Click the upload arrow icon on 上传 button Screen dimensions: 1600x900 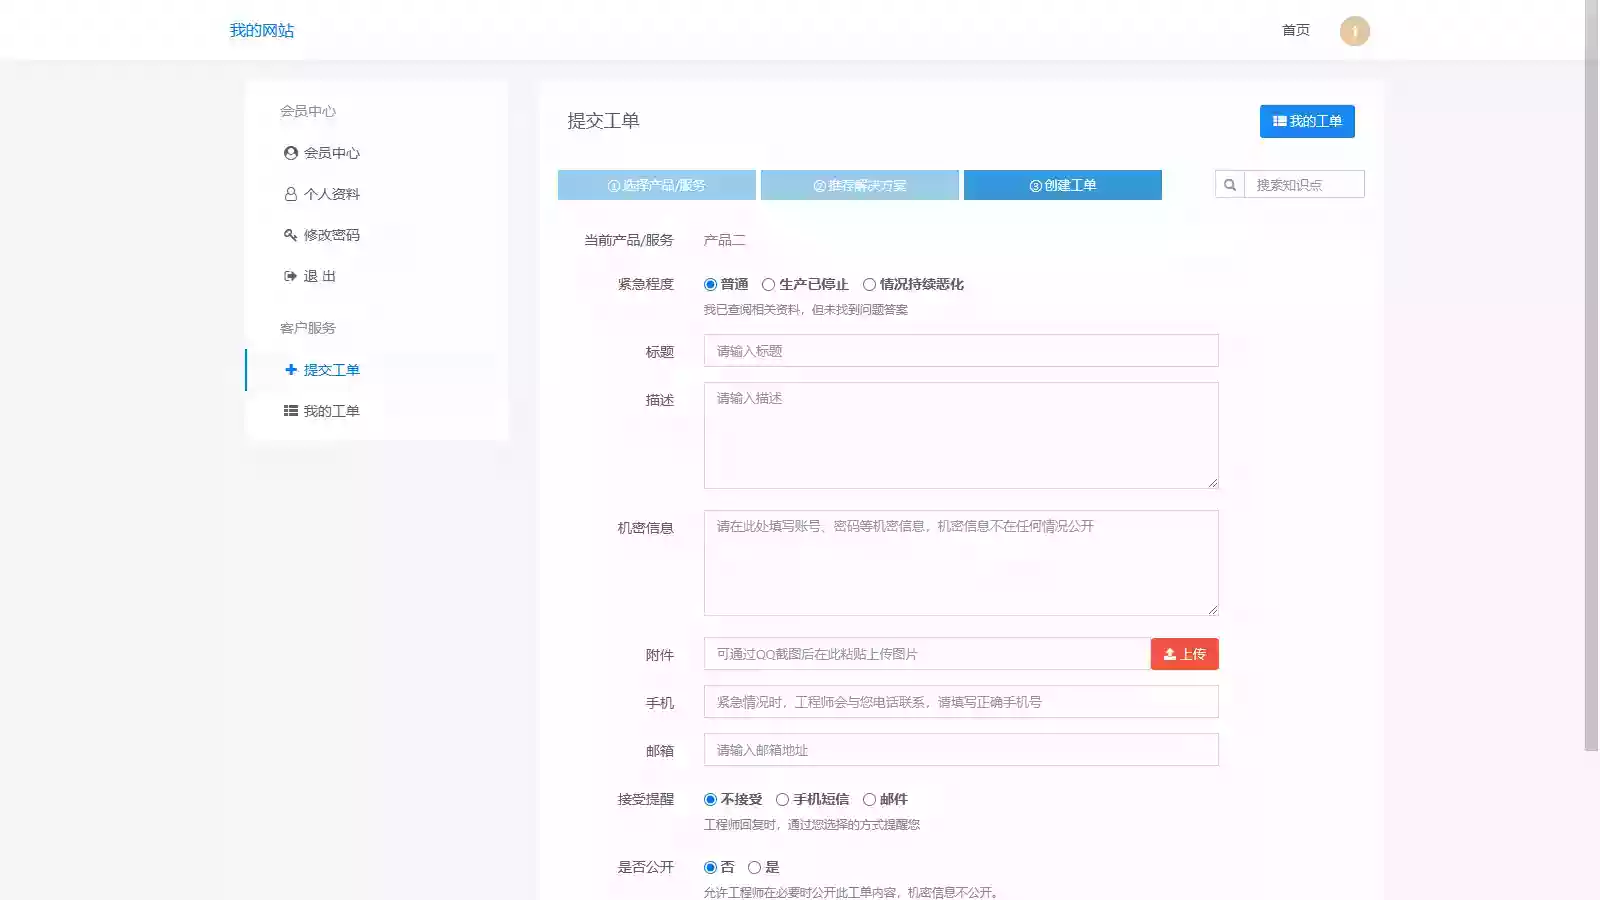point(1169,653)
